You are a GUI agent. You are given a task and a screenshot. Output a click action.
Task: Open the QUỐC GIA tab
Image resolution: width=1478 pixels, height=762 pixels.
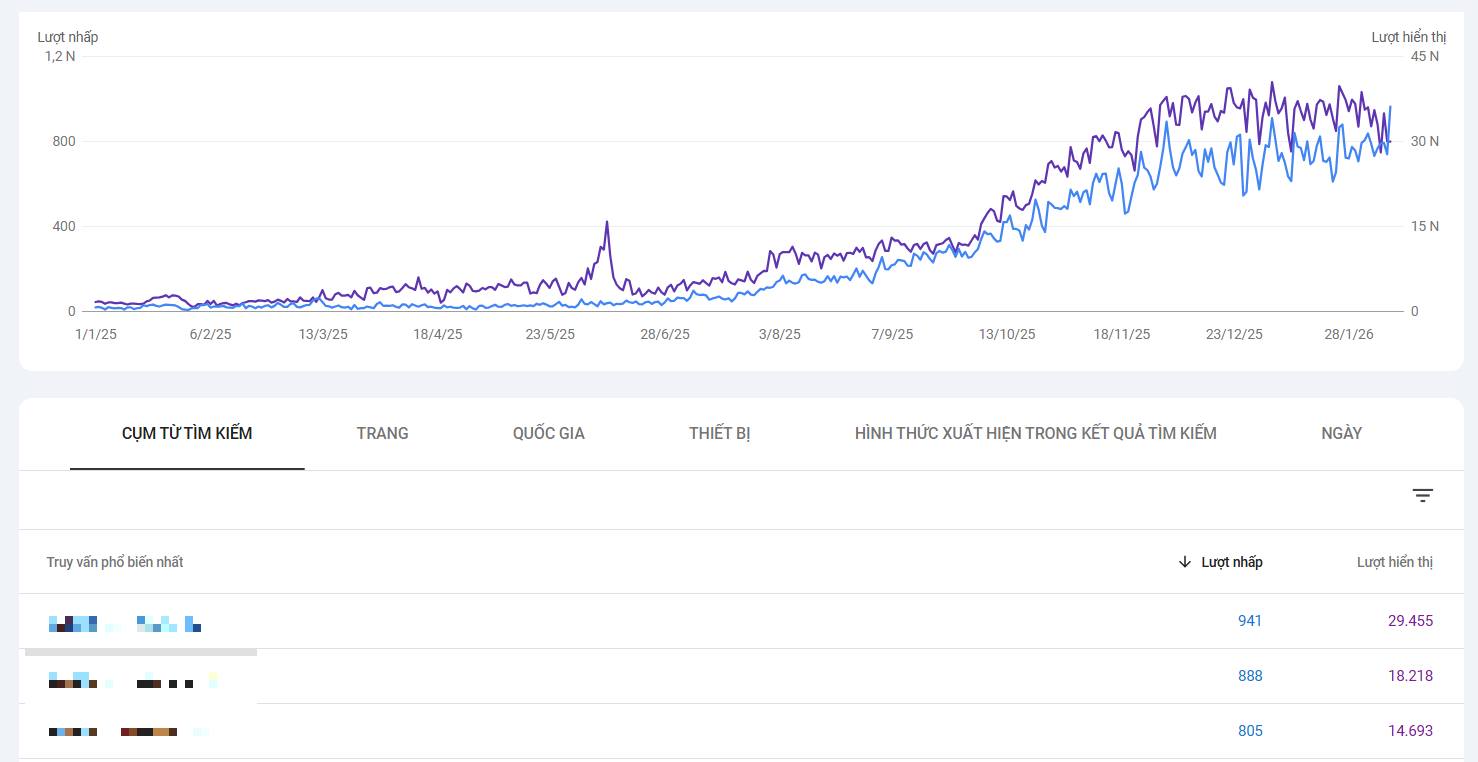(x=548, y=433)
